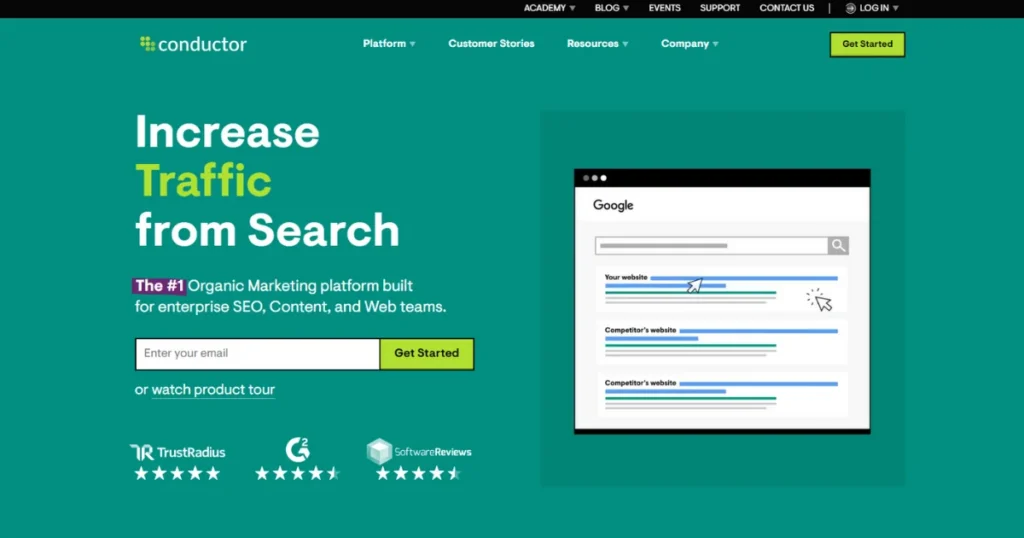This screenshot has width=1024, height=538.
Task: Open the Resources dropdown chevron
Action: (625, 44)
